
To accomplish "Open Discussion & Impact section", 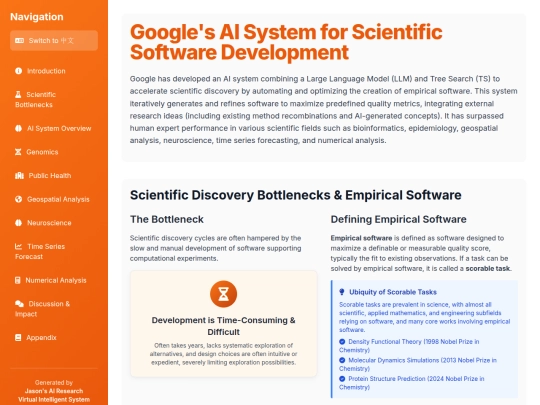I will pos(54,309).
